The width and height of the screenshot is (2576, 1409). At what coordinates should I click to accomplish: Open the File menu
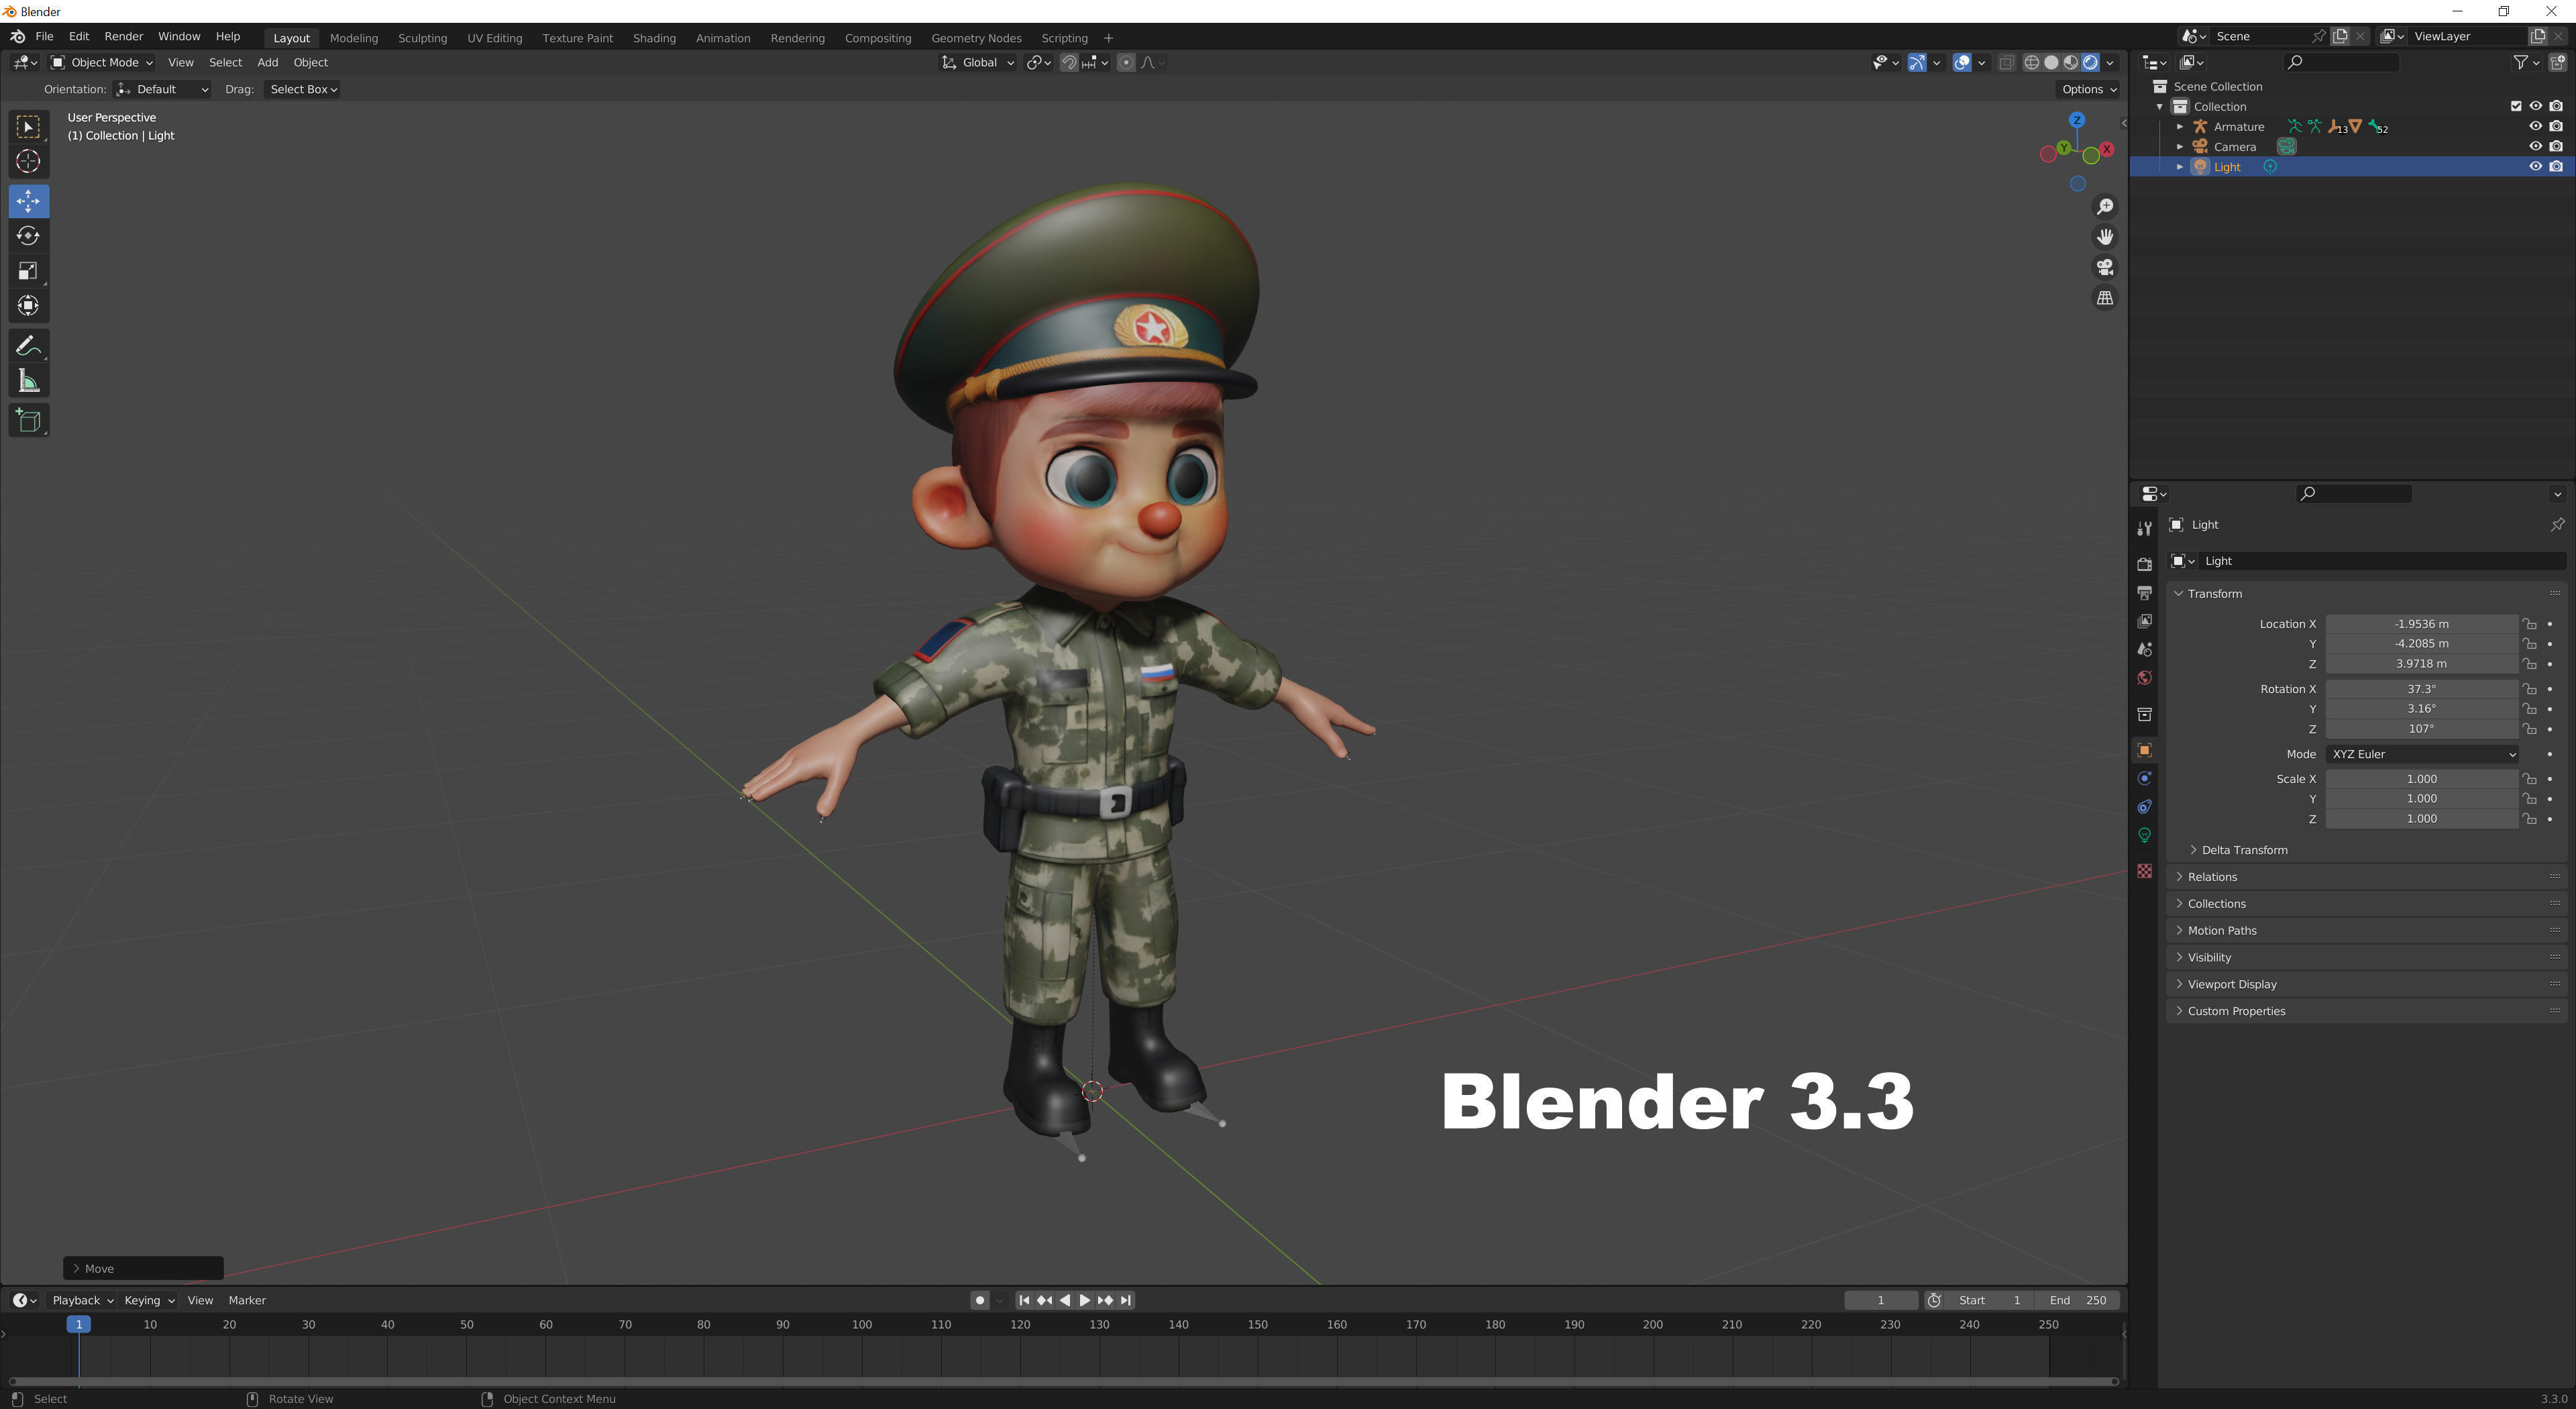[44, 37]
